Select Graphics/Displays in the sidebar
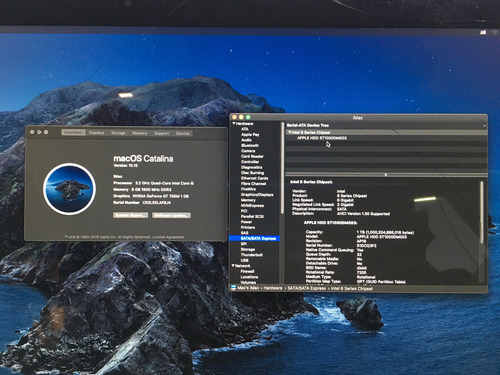 [x=257, y=195]
